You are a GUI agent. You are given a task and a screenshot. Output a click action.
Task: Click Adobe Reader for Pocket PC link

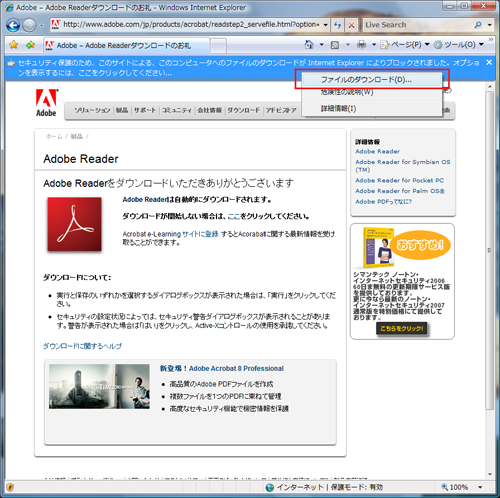pos(399,180)
